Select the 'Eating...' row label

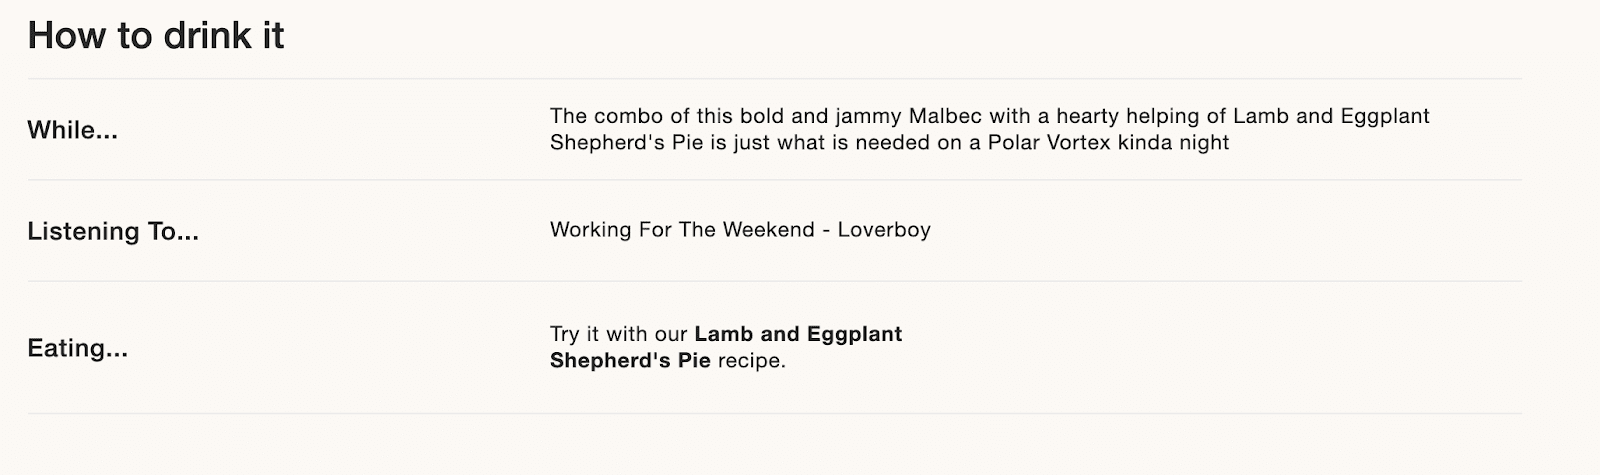point(77,348)
